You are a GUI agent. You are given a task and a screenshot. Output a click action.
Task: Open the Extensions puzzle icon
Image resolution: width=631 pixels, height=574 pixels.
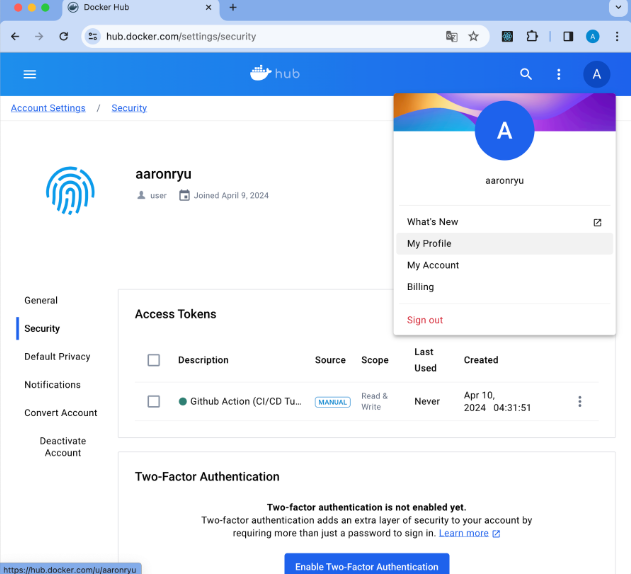pos(532,37)
